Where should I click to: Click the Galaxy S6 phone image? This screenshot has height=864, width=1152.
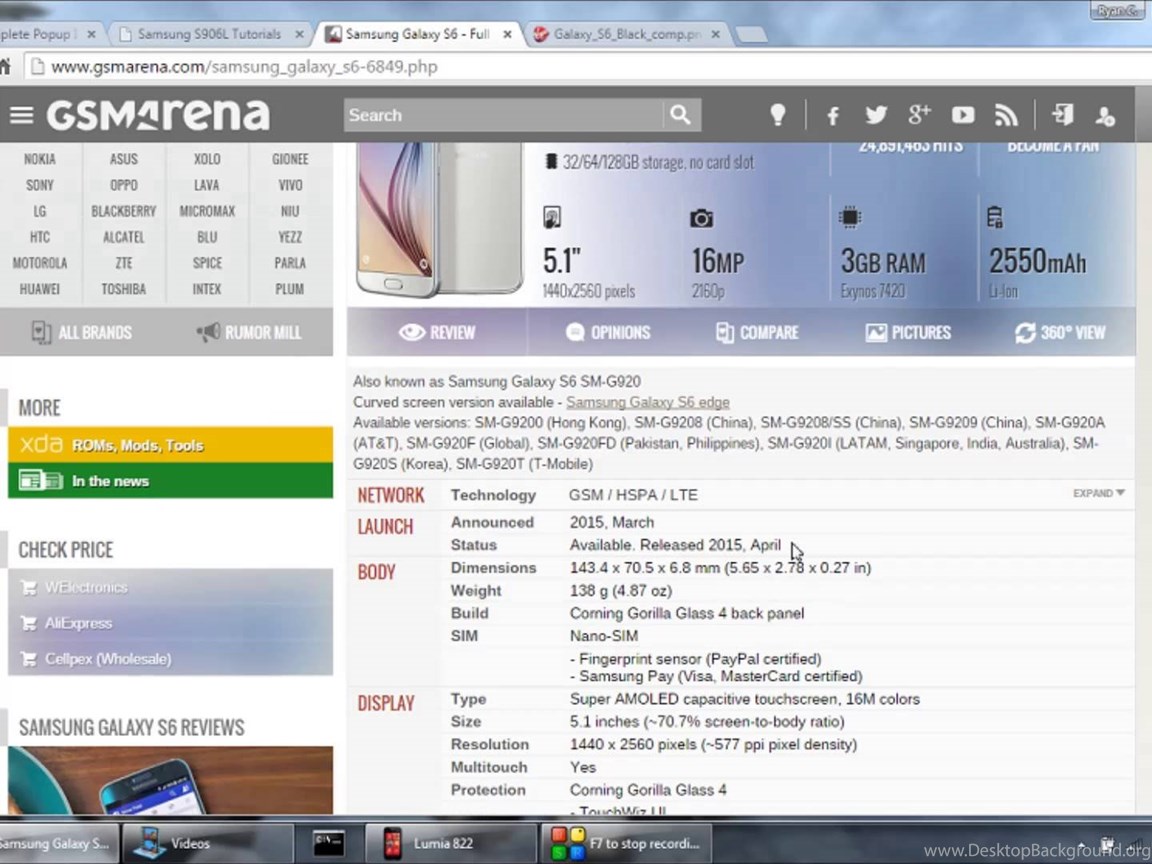click(439, 220)
